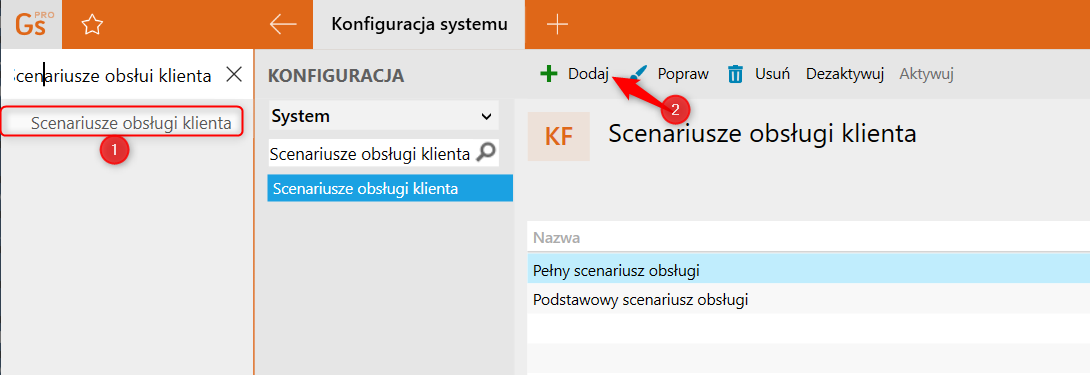Switch to Konfiguracja systemu tab
Screen dimensions: 1090x375
point(419,24)
